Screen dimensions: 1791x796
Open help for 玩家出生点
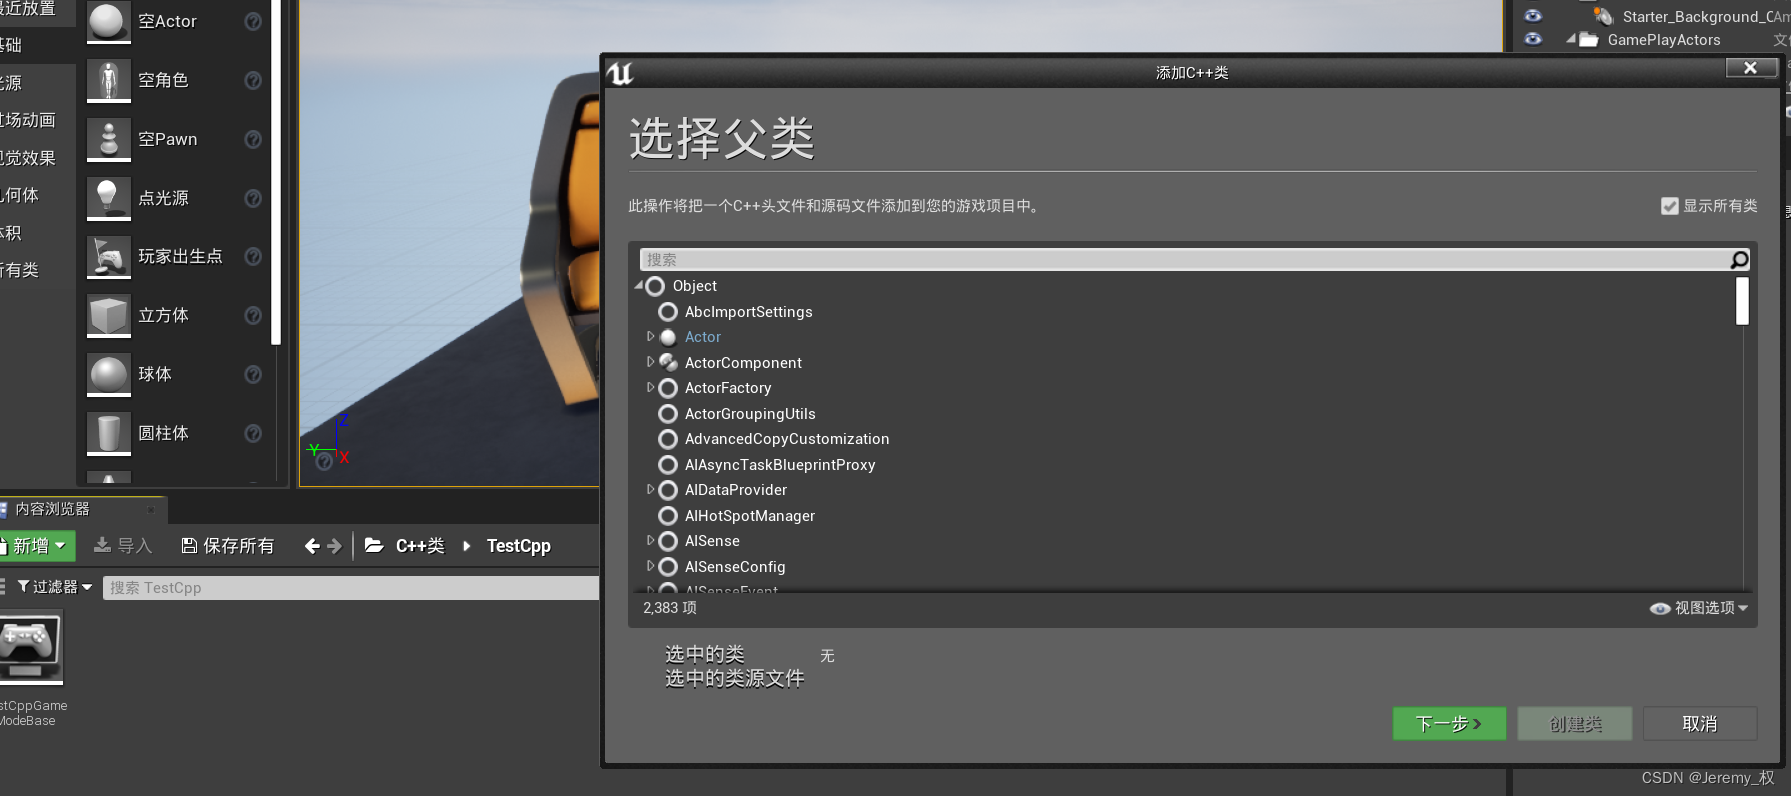pyautogui.click(x=253, y=257)
